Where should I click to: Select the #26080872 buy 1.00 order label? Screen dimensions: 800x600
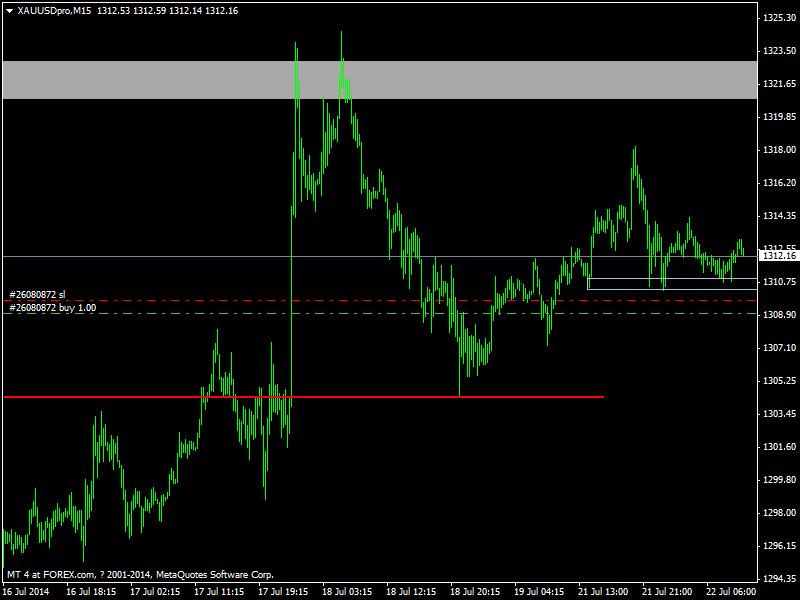[x=53, y=308]
